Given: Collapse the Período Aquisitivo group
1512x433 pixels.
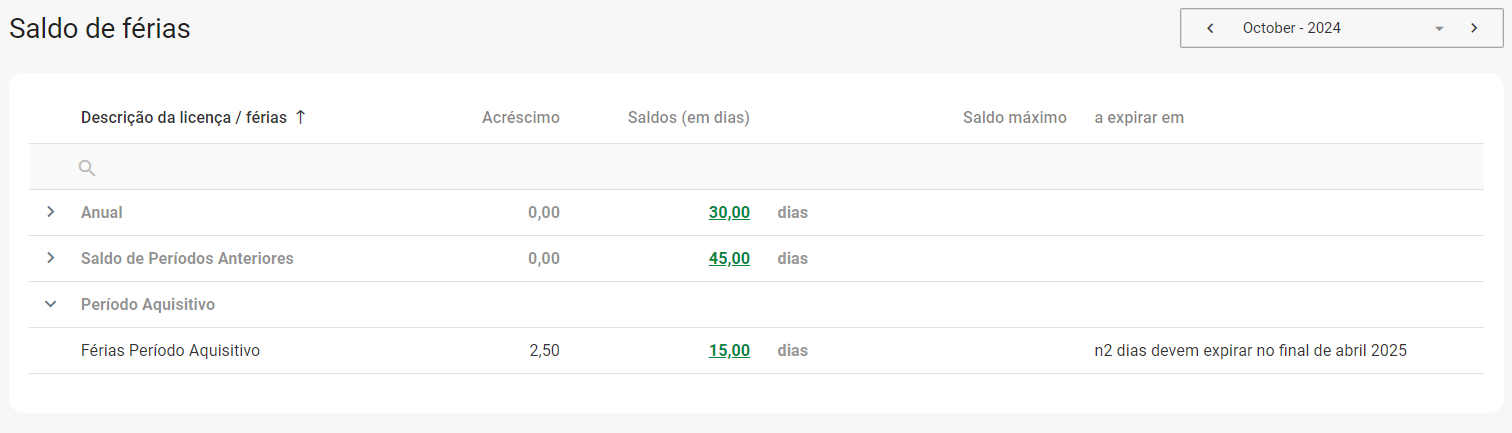Looking at the screenshot, I should click(x=51, y=304).
